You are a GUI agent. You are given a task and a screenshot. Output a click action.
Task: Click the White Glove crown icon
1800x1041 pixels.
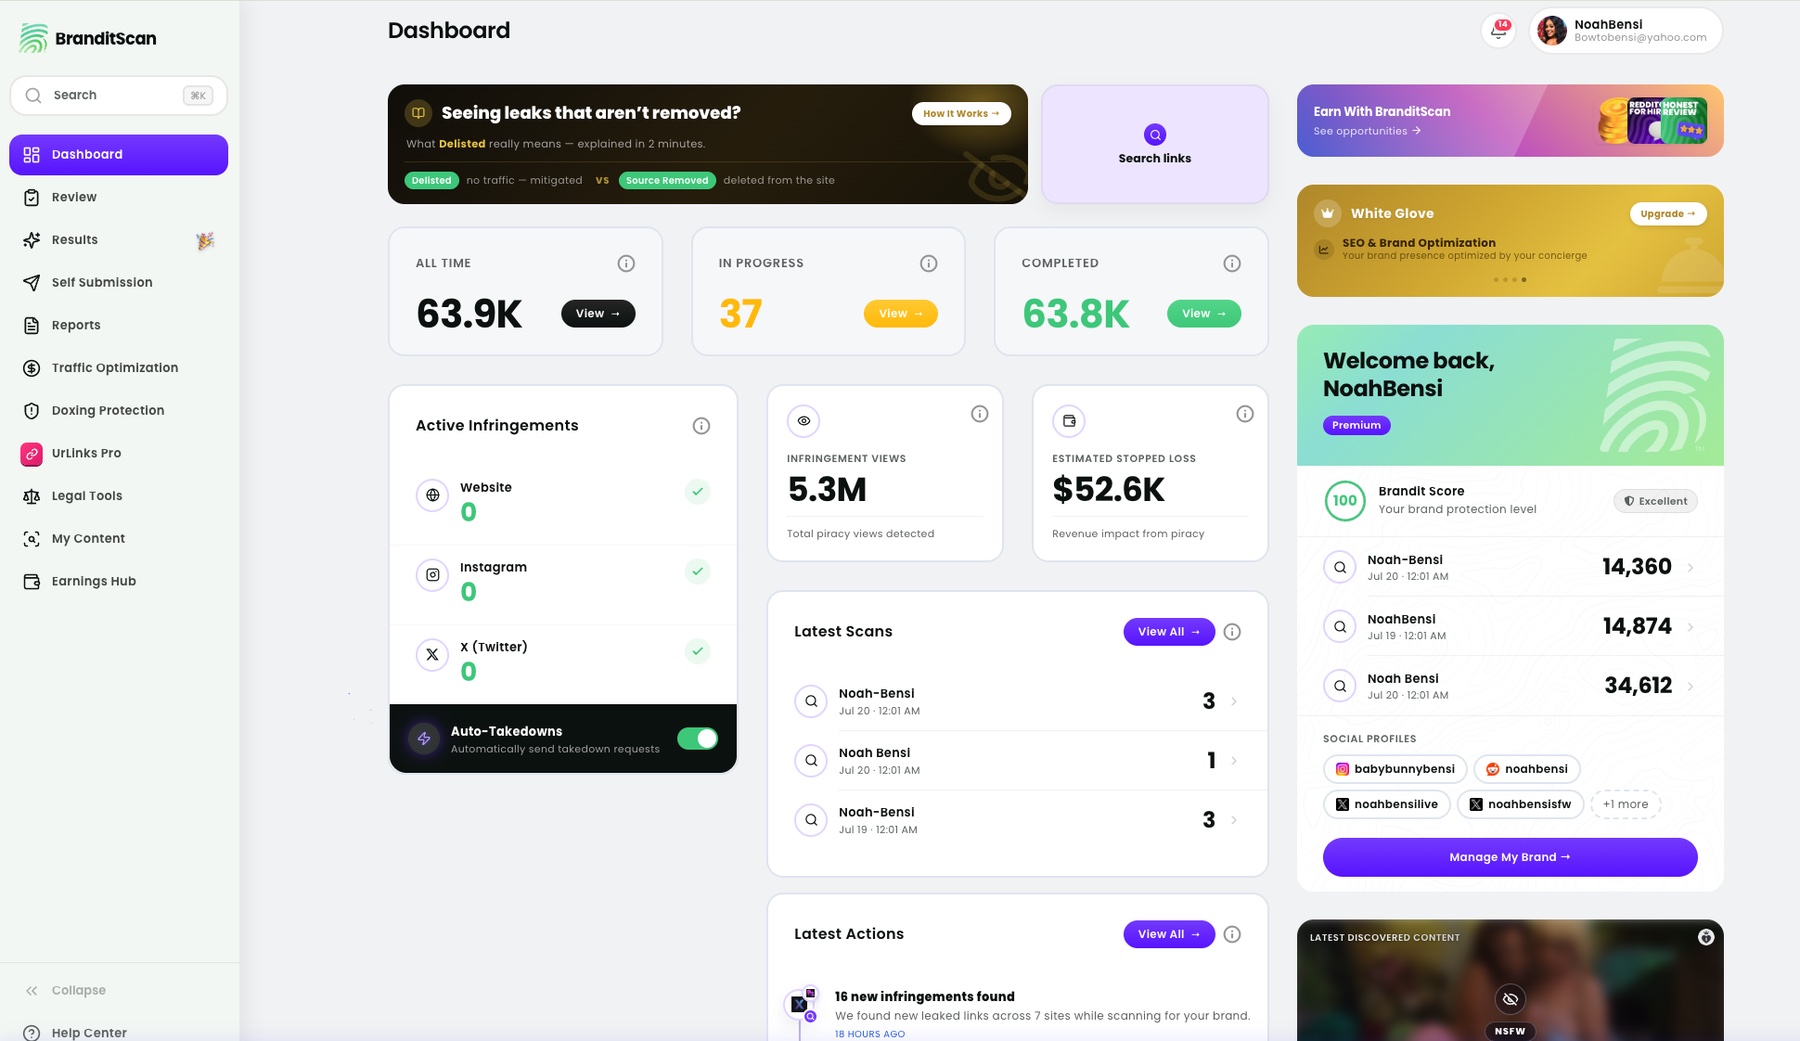(1327, 213)
